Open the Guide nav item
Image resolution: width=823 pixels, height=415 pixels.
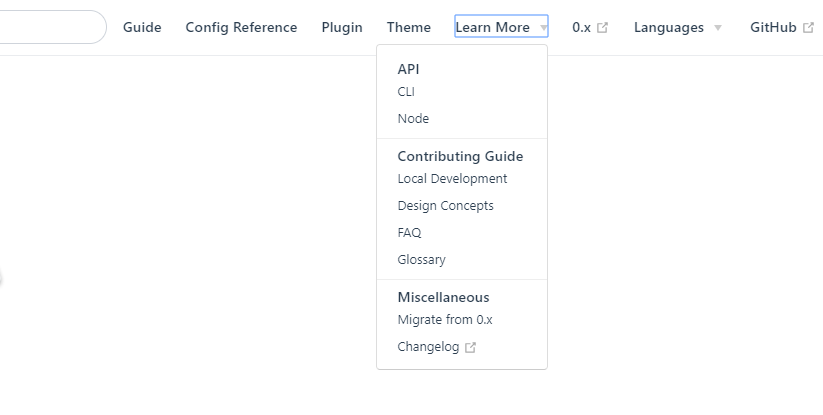[142, 27]
